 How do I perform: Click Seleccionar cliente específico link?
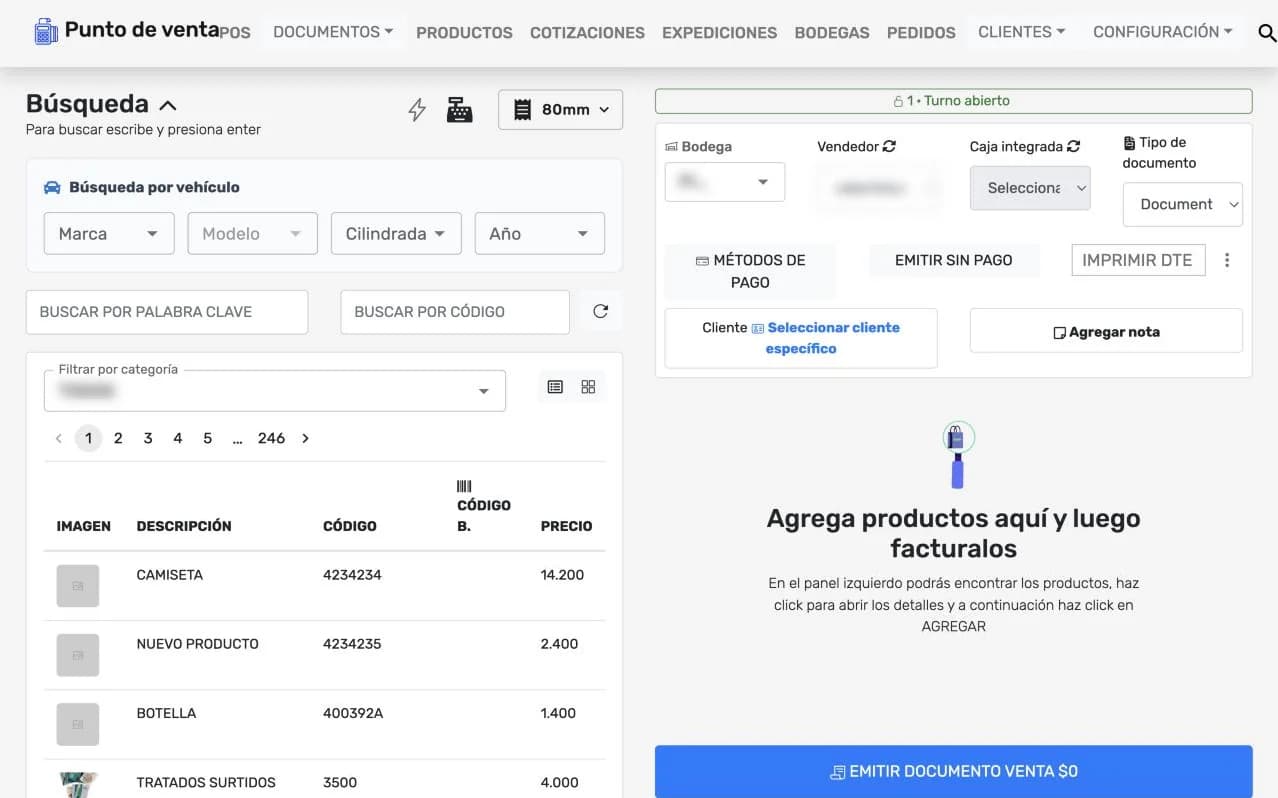coord(833,338)
